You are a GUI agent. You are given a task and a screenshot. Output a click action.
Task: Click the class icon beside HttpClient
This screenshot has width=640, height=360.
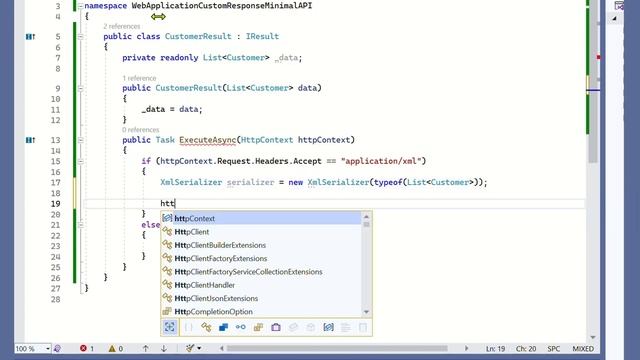[167, 231]
